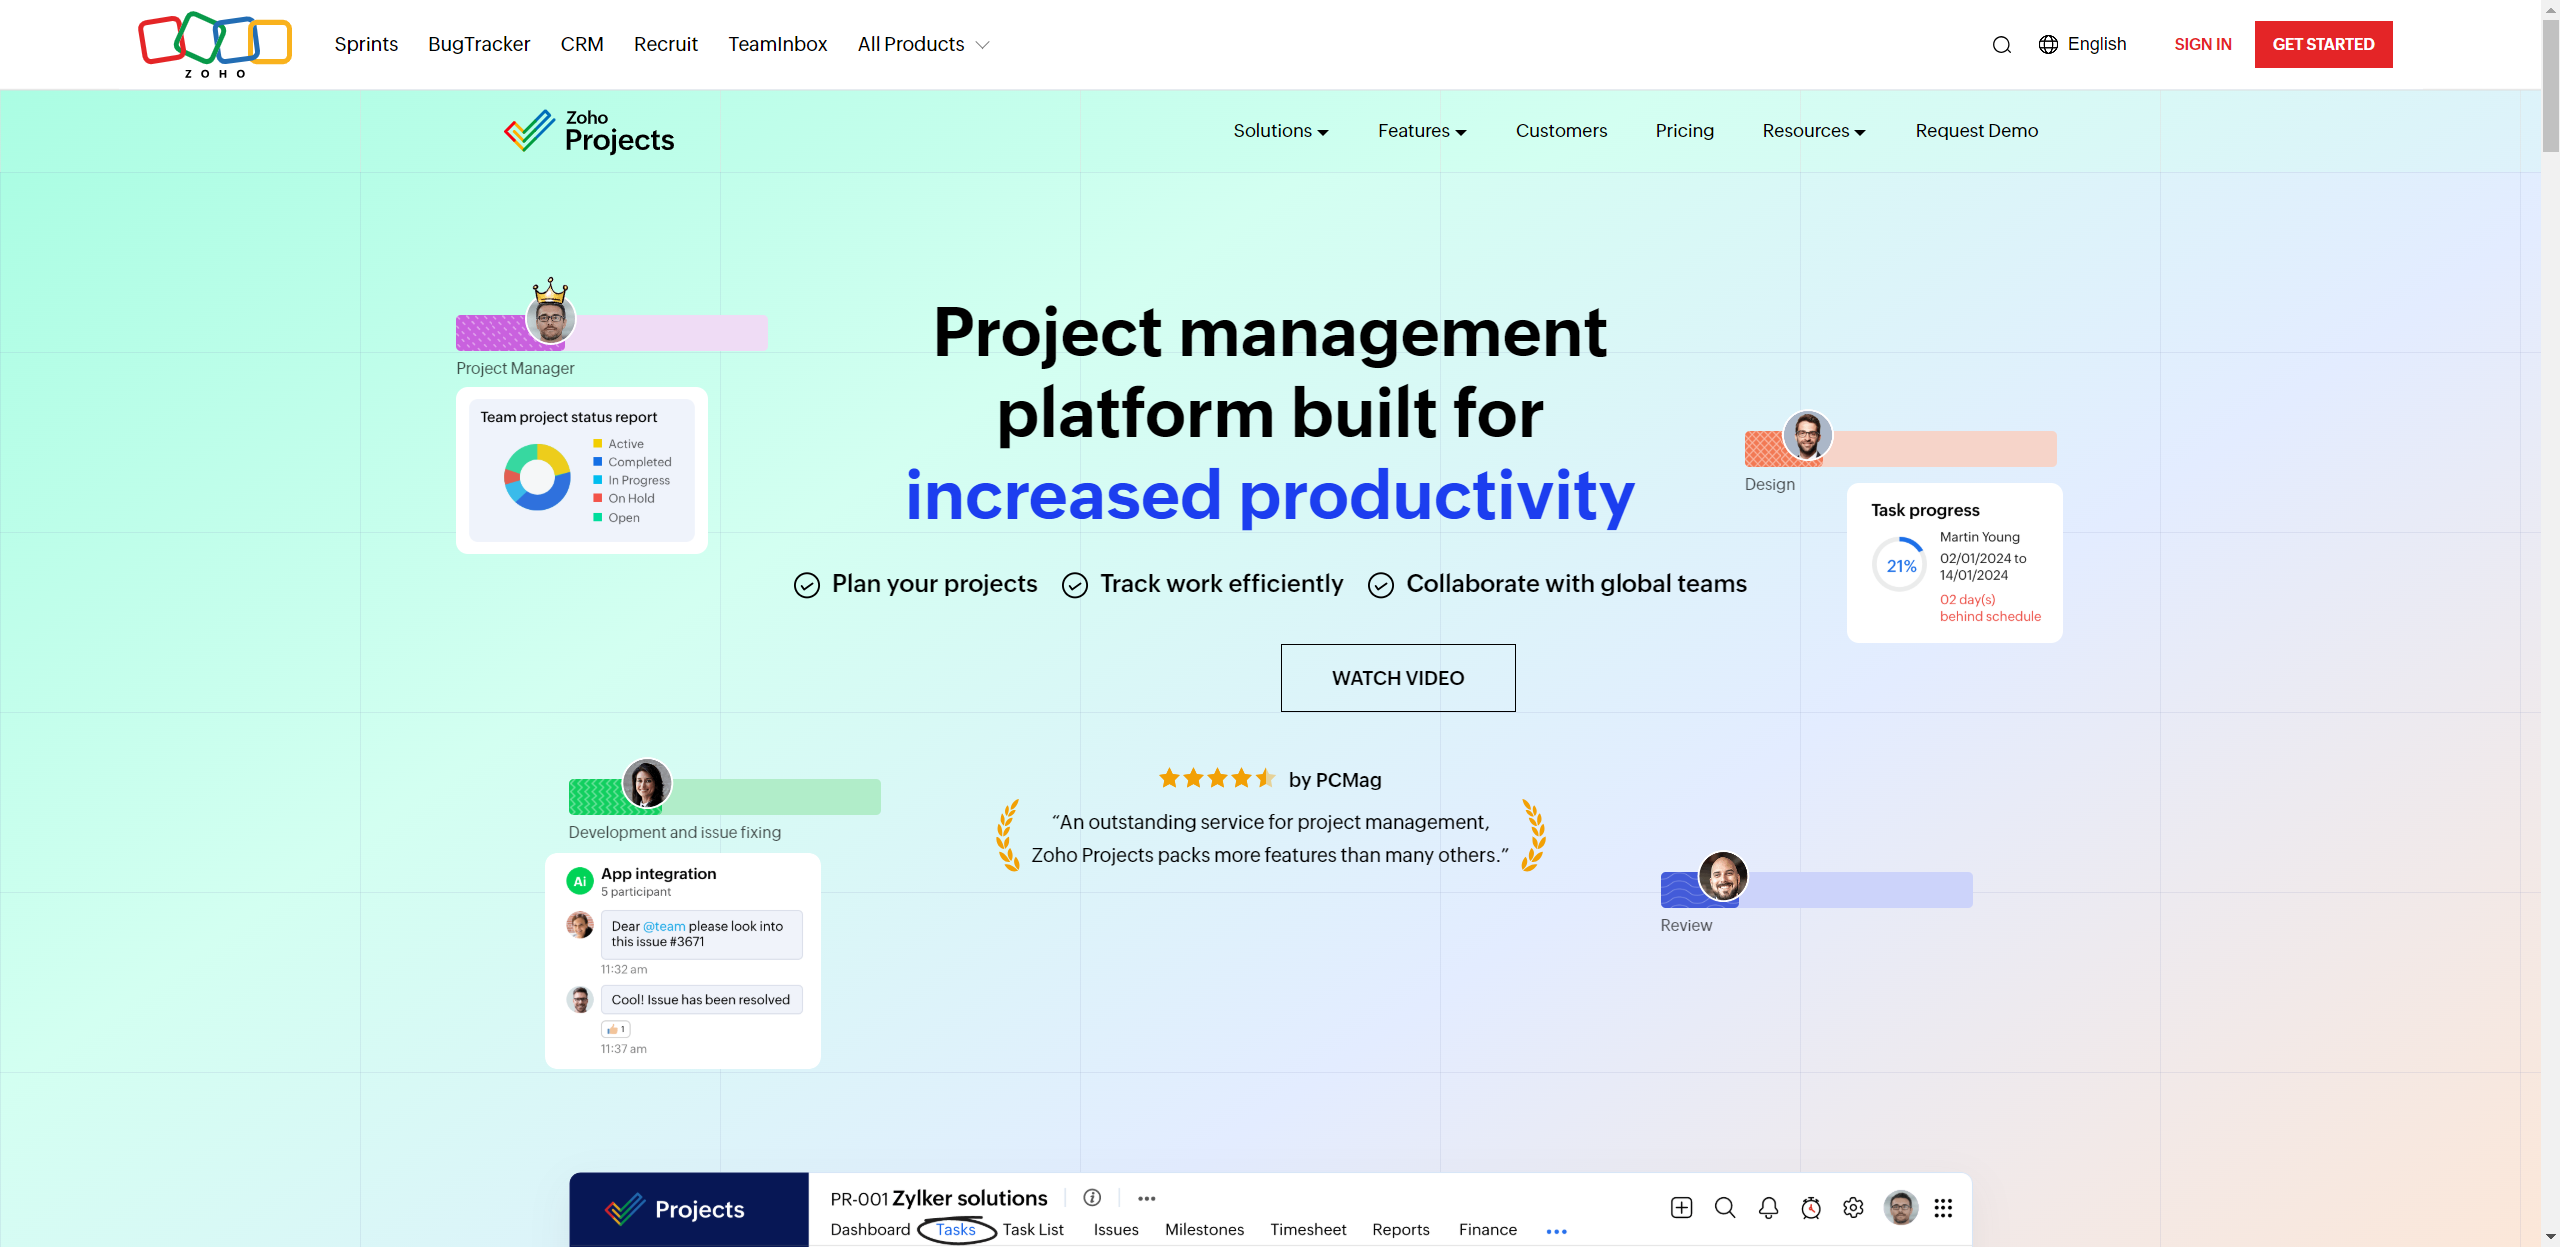Click the notification bell icon
This screenshot has width=2560, height=1247.
tap(1768, 1208)
